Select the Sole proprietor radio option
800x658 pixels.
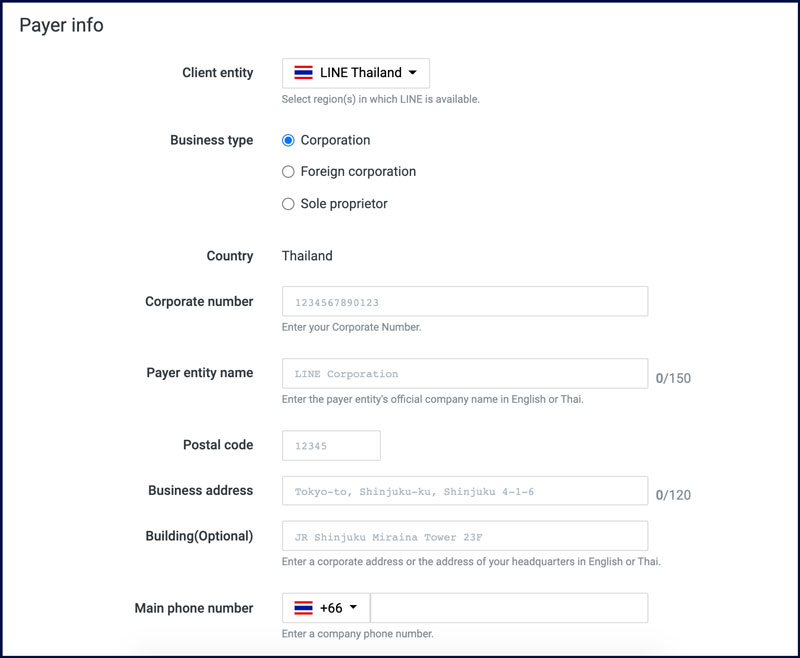pyautogui.click(x=288, y=204)
